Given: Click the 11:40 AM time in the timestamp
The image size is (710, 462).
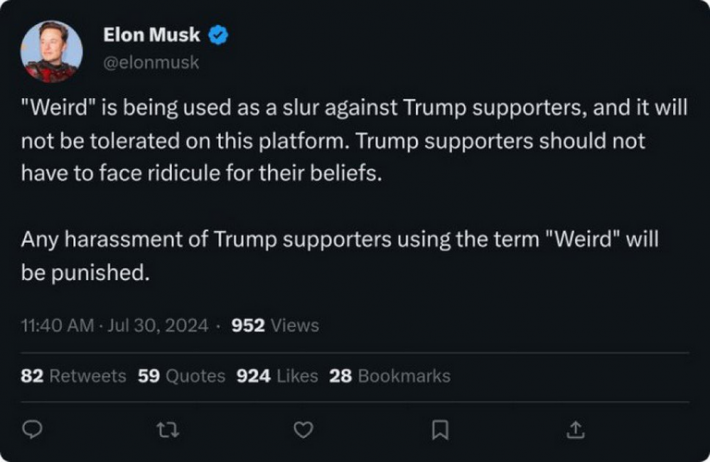Looking at the screenshot, I should [x=56, y=325].
